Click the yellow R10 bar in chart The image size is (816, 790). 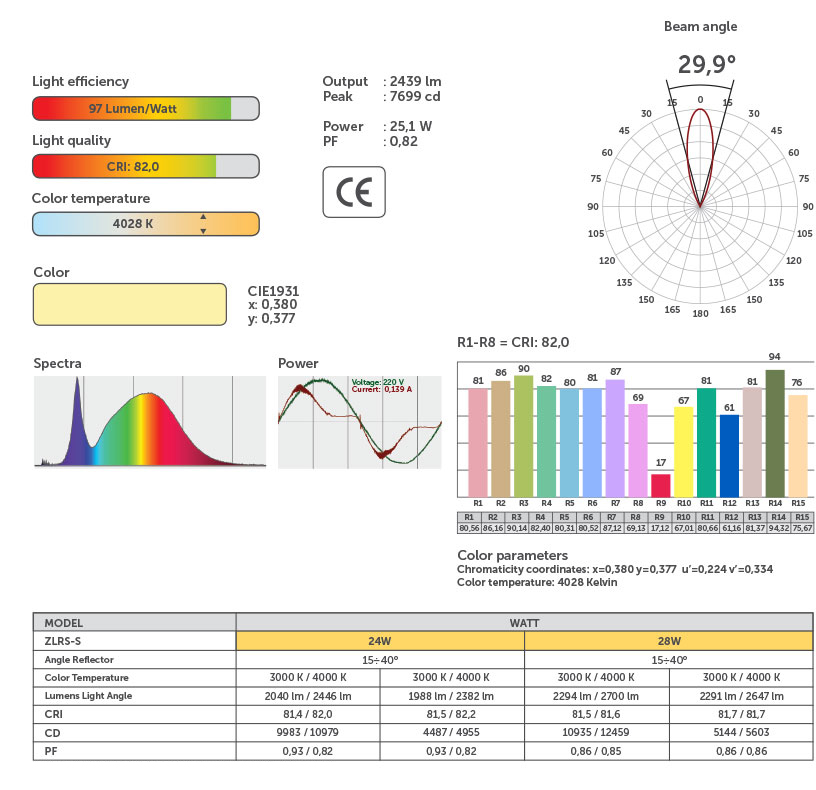click(x=683, y=452)
